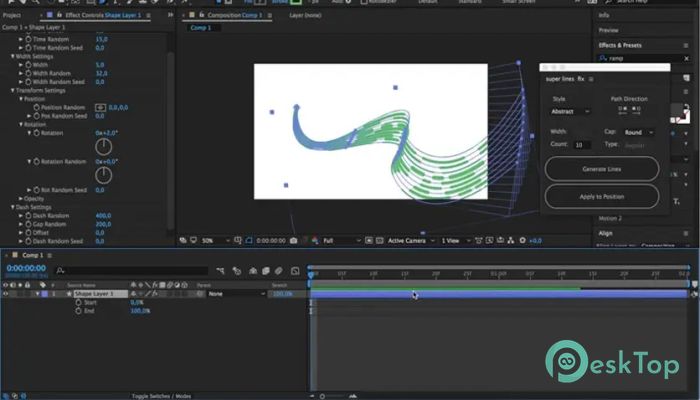Viewport: 700px width, 400px height.
Task: Open the Active Camera view dropdown
Action: click(x=411, y=241)
